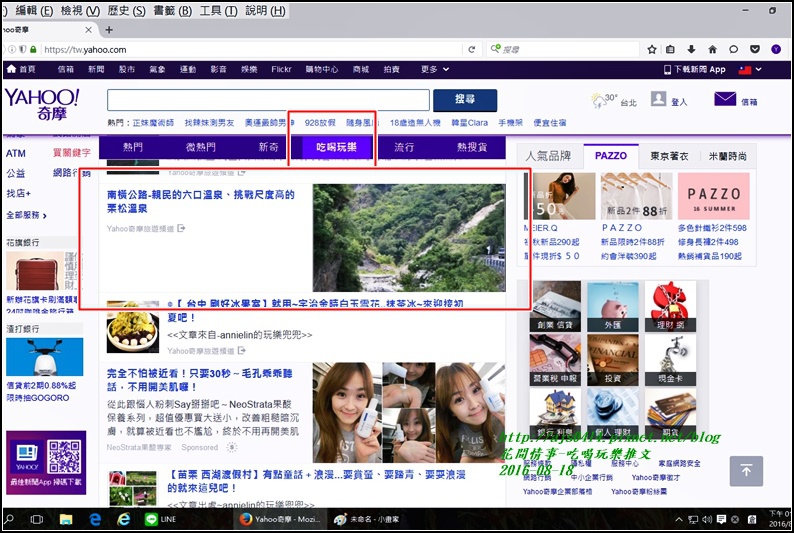Open the Action Center notification icon
The image size is (794, 533).
tap(721, 519)
